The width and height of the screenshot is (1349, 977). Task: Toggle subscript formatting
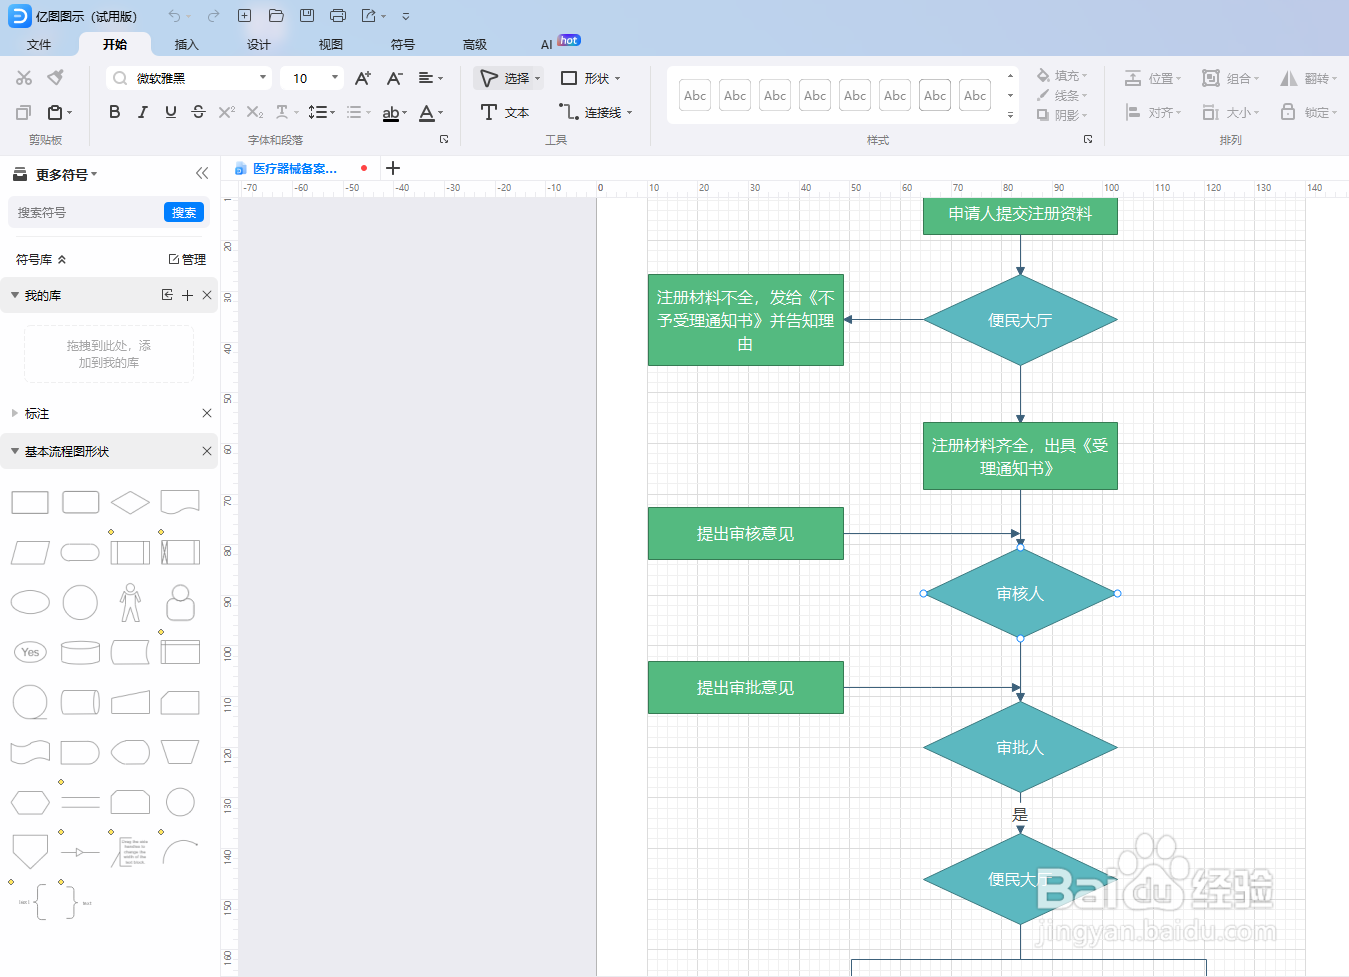tap(255, 112)
